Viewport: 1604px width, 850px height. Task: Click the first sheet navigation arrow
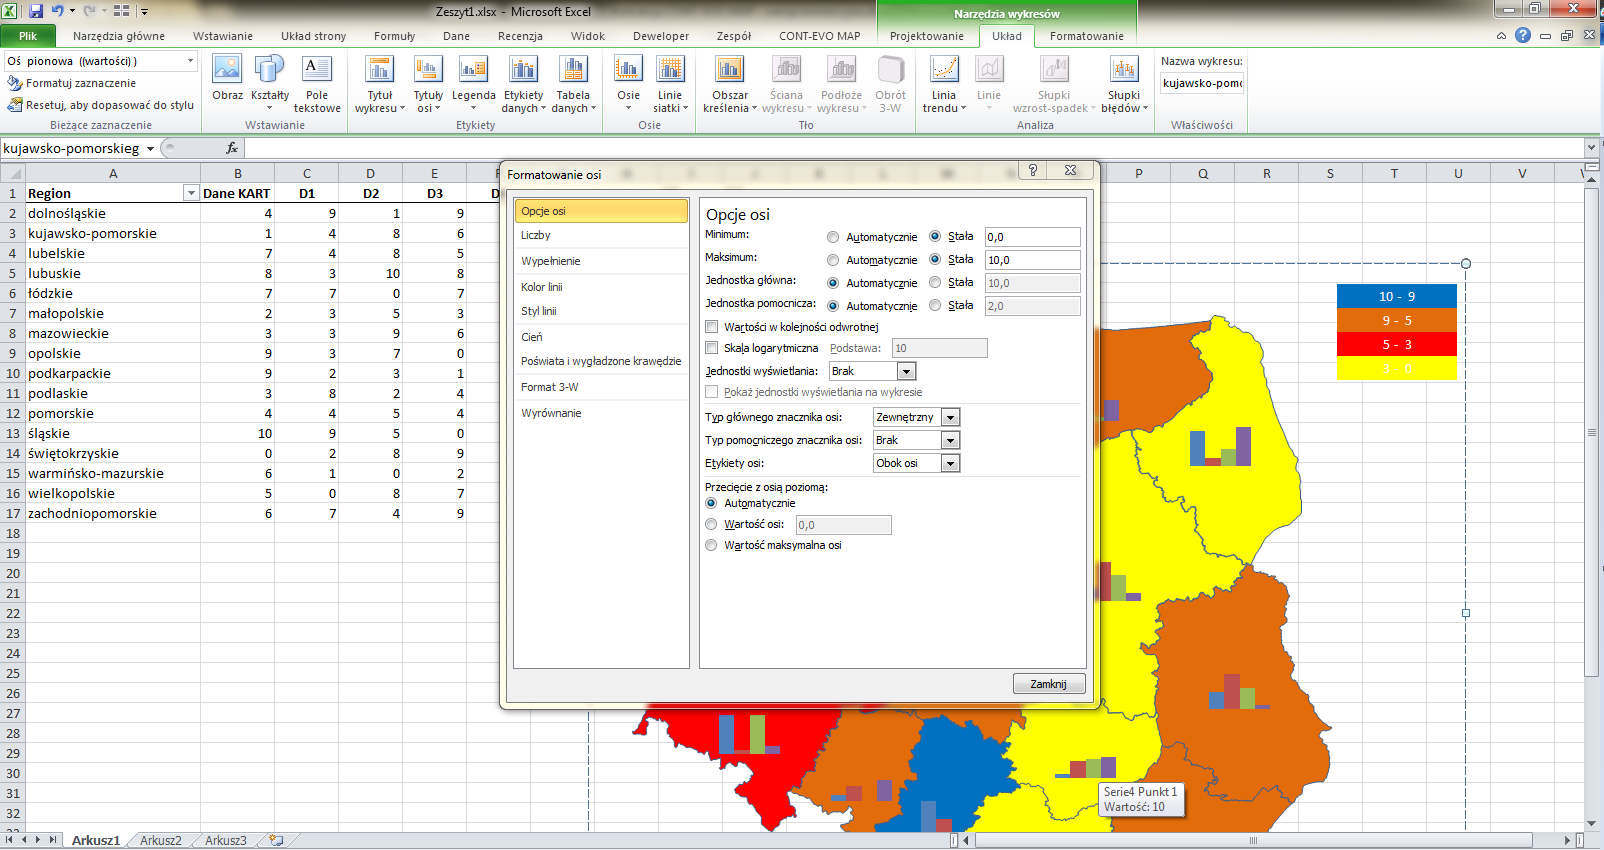tap(9, 840)
